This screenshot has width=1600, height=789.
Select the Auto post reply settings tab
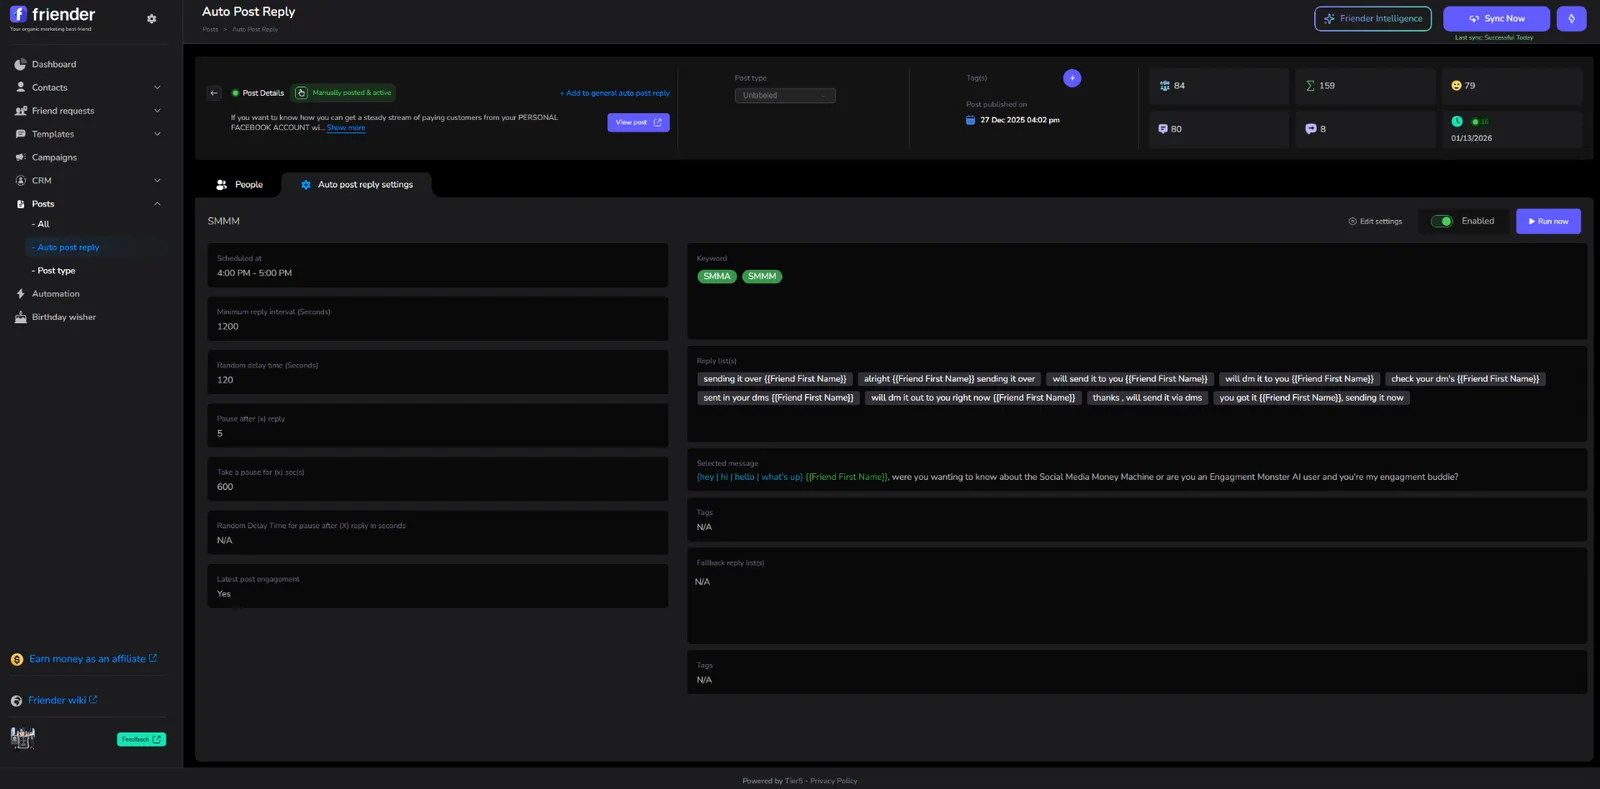357,185
